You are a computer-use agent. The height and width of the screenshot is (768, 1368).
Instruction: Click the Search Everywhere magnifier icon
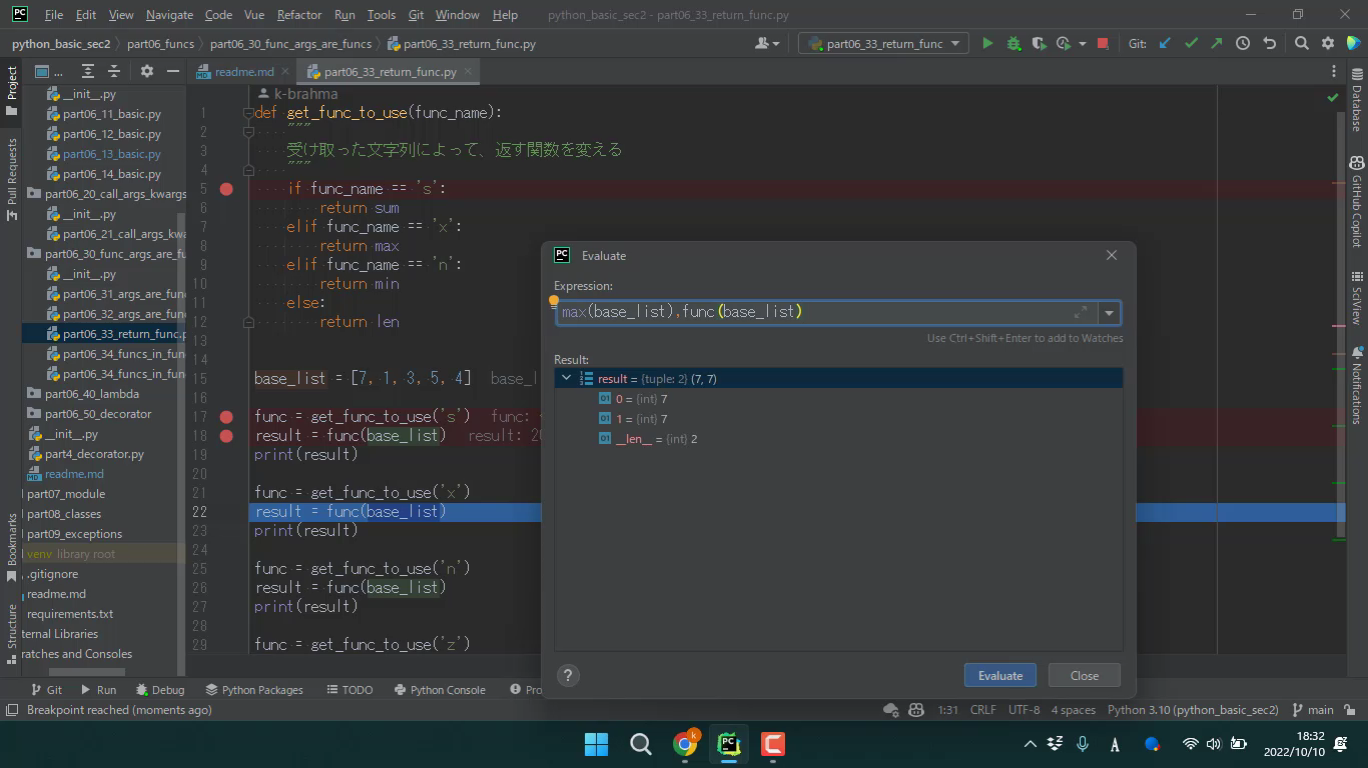(1301, 43)
